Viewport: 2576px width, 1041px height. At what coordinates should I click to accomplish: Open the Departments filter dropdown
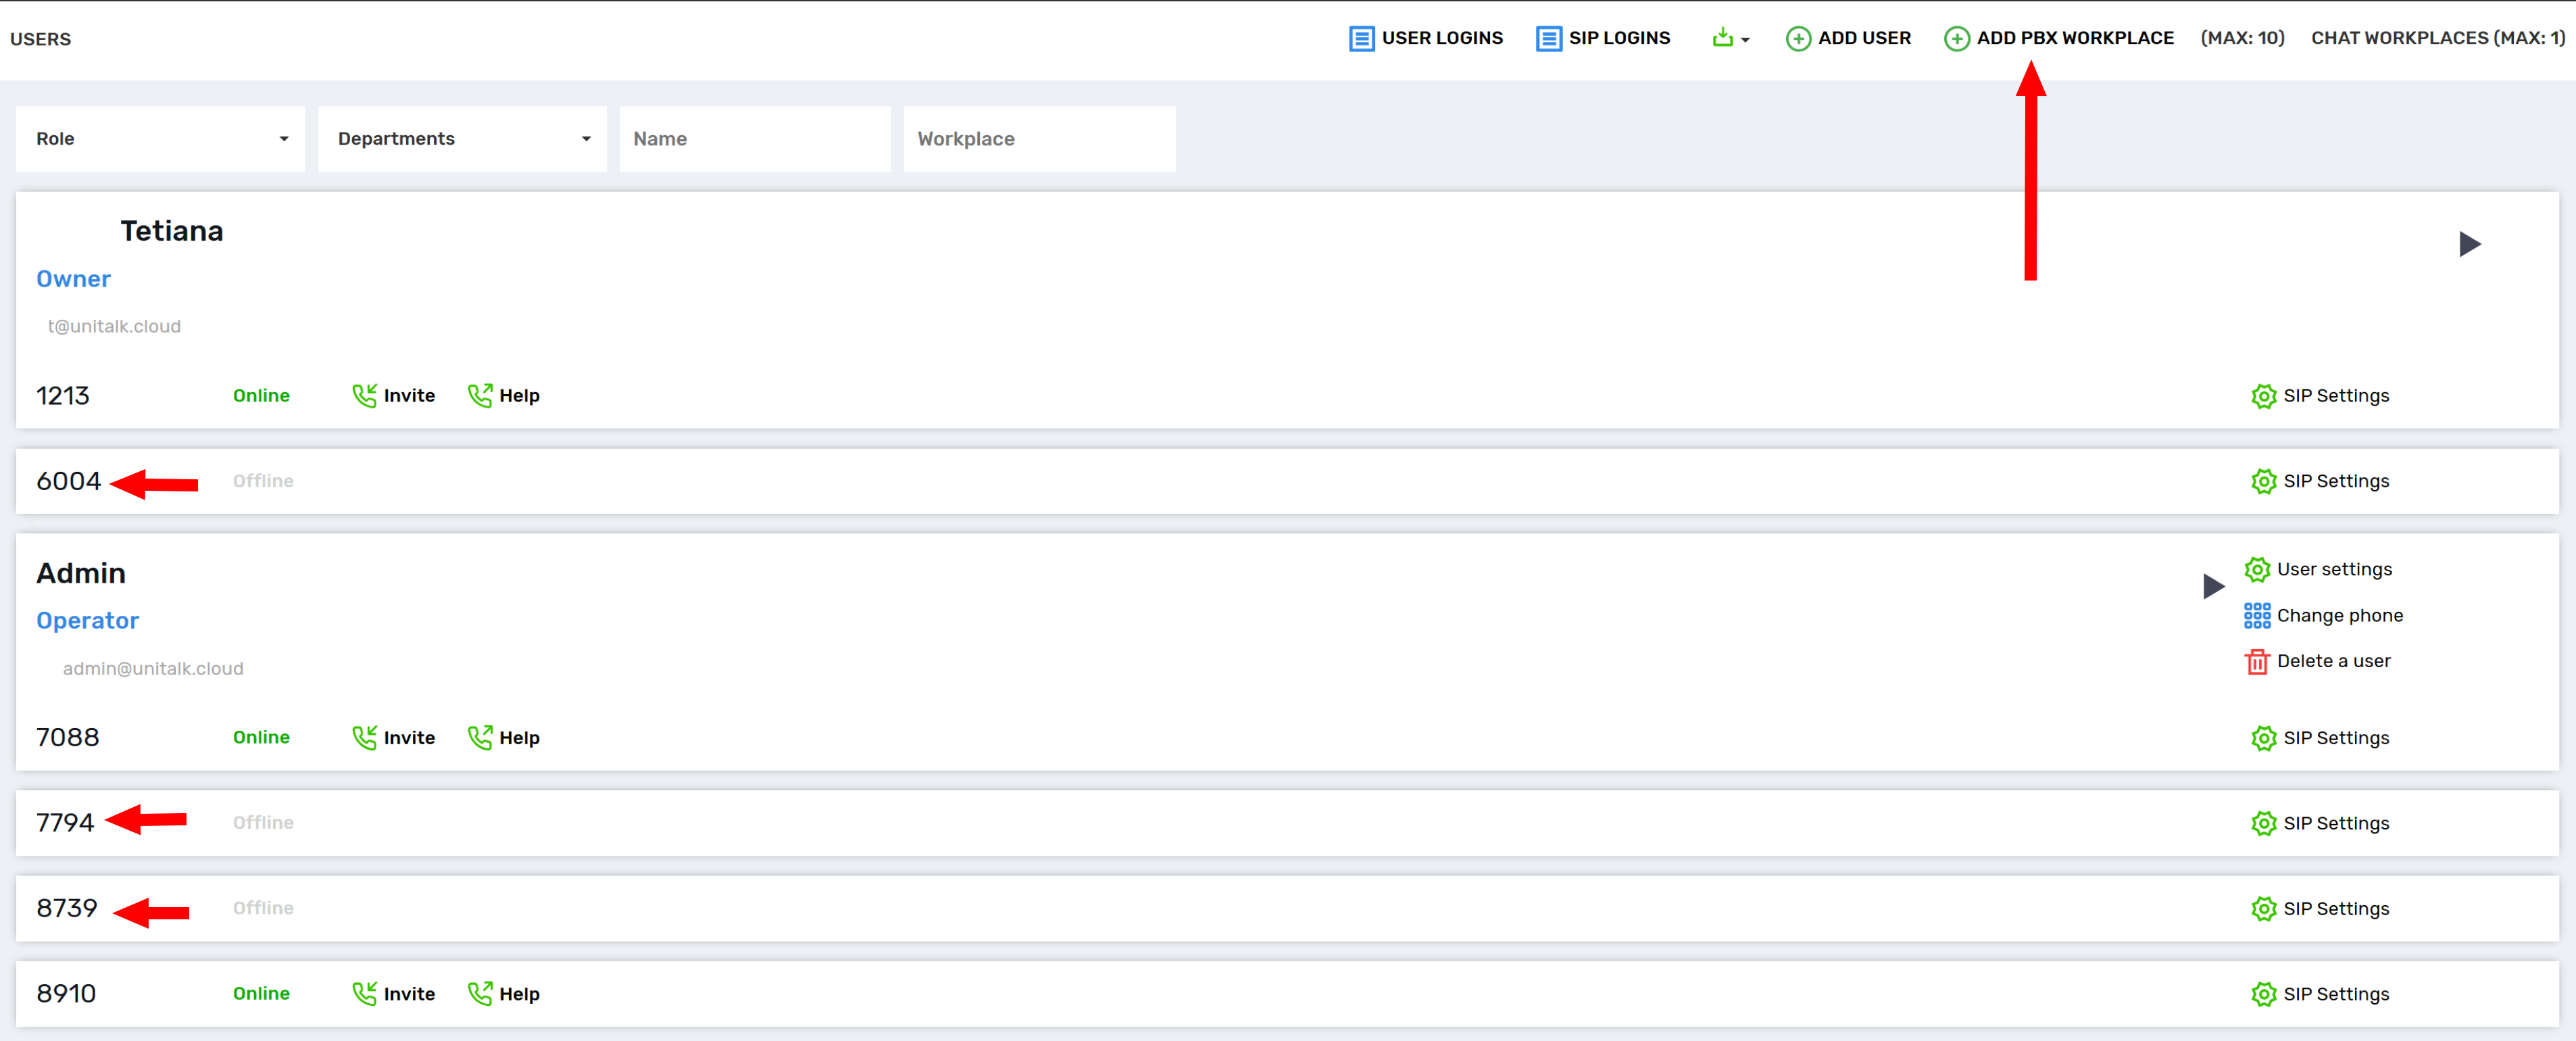[x=463, y=139]
